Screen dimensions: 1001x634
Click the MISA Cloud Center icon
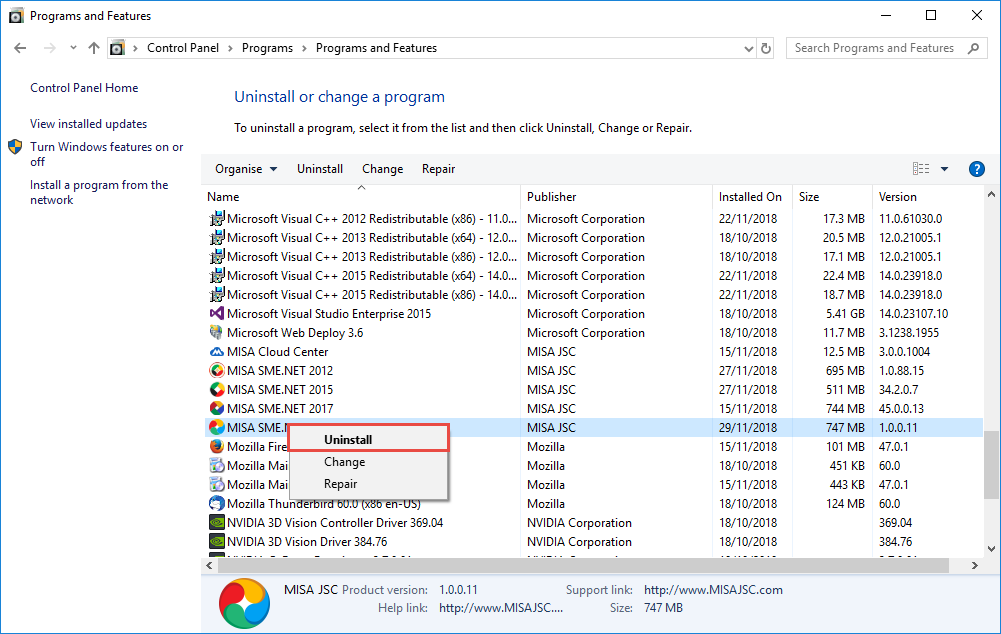[x=217, y=352]
